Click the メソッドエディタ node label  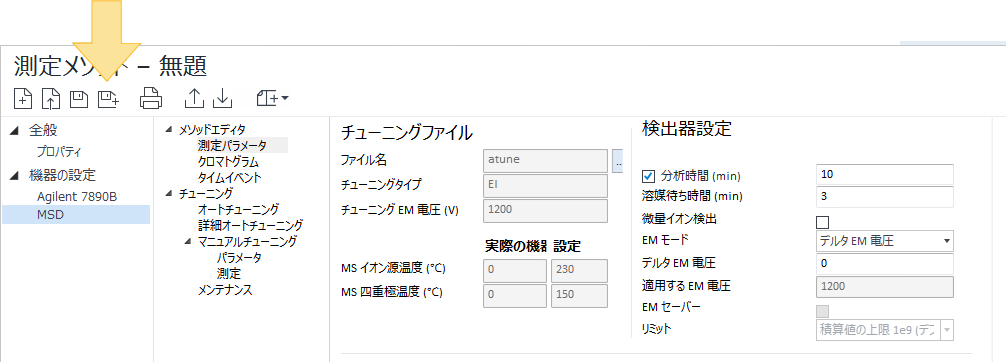point(212,130)
